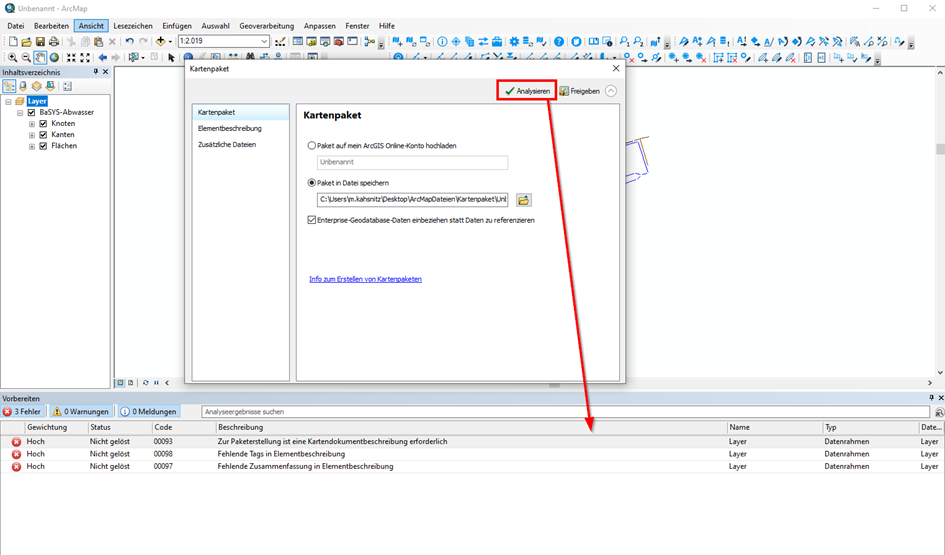Open 'Info zum Erstellen von Kartenpaketen' link
The image size is (945, 555).
point(365,279)
